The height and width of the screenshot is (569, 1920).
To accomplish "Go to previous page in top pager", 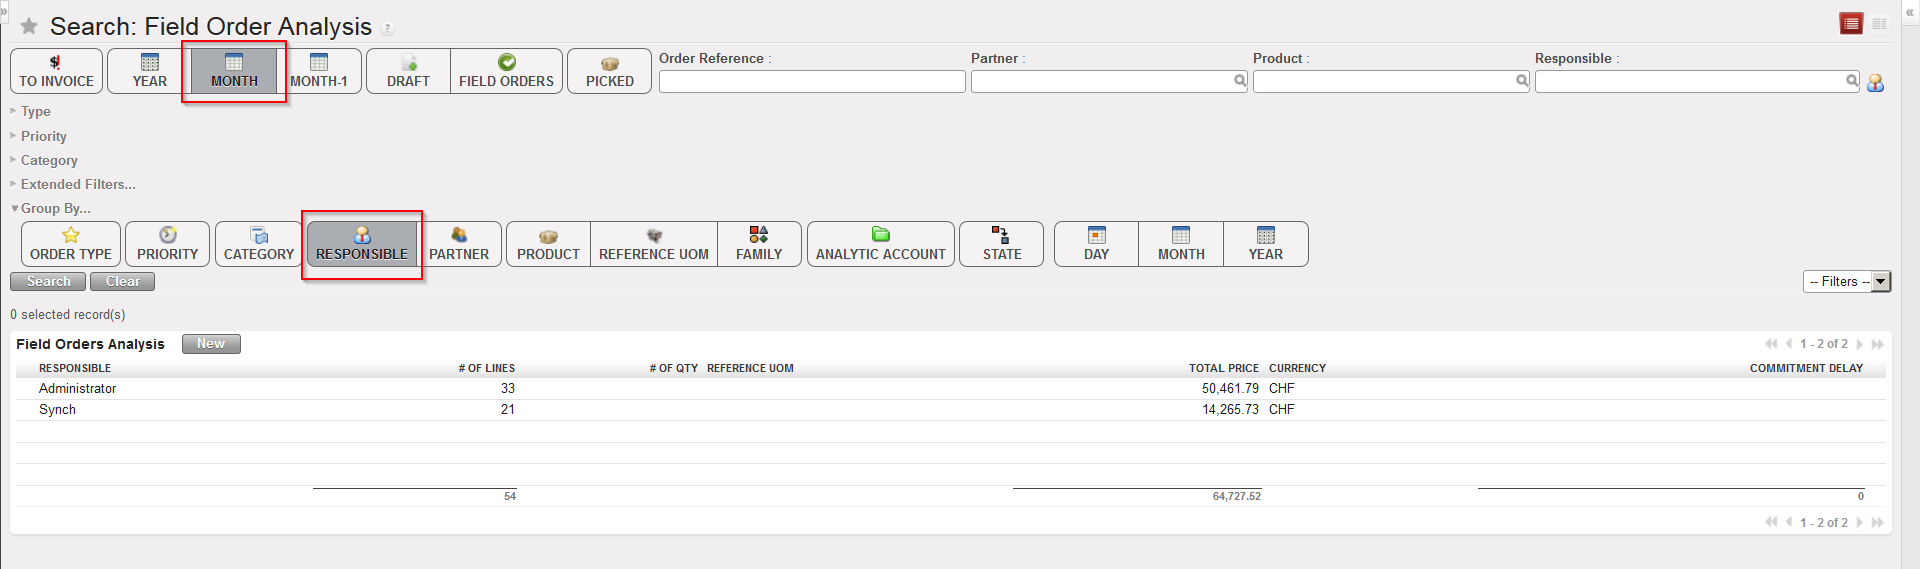I will pos(1789,344).
